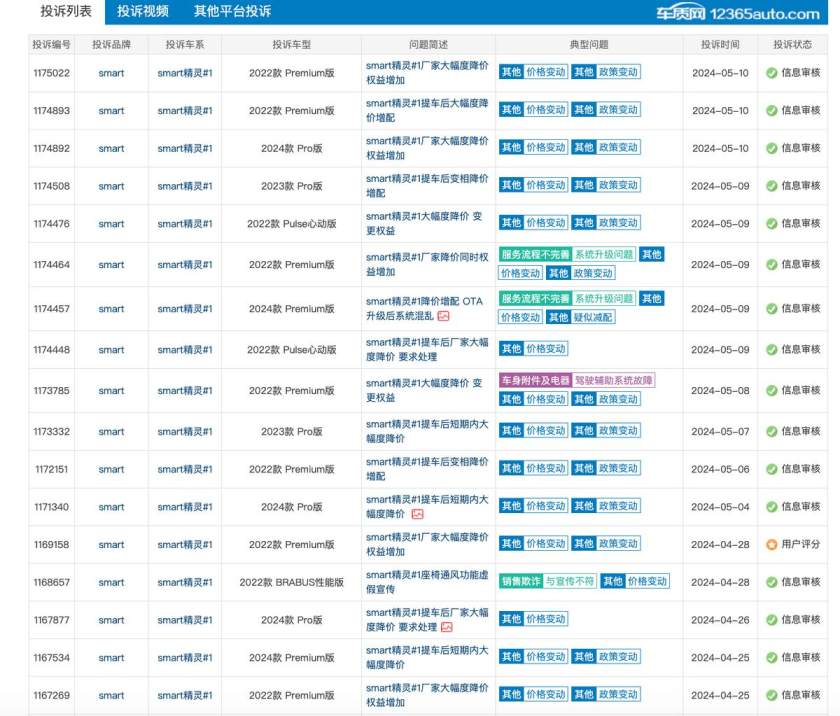Image resolution: width=840 pixels, height=716 pixels.
Task: Click the 驾驶辅助系统故障 tag in row 1173785
Action: tap(614, 380)
